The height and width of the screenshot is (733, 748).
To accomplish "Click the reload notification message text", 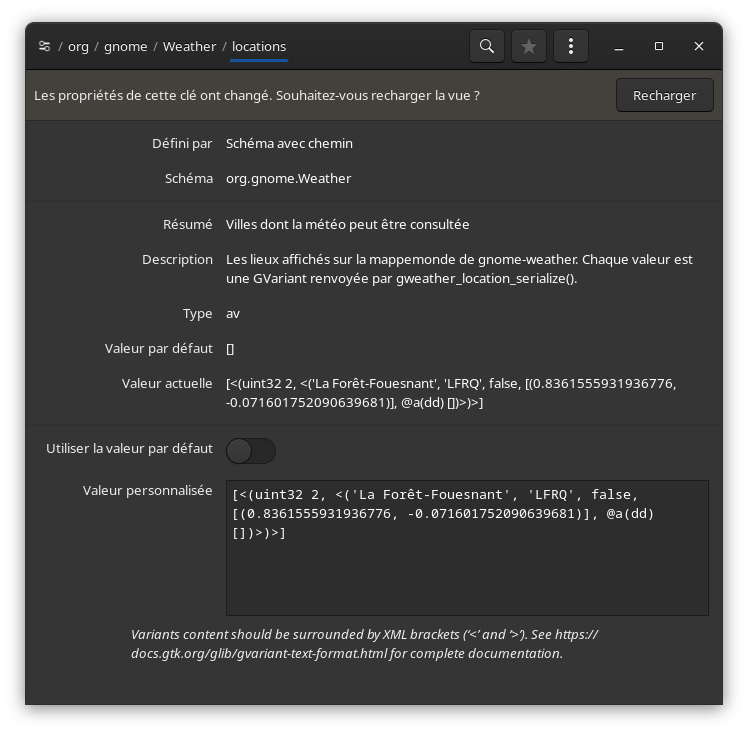I will (x=257, y=95).
